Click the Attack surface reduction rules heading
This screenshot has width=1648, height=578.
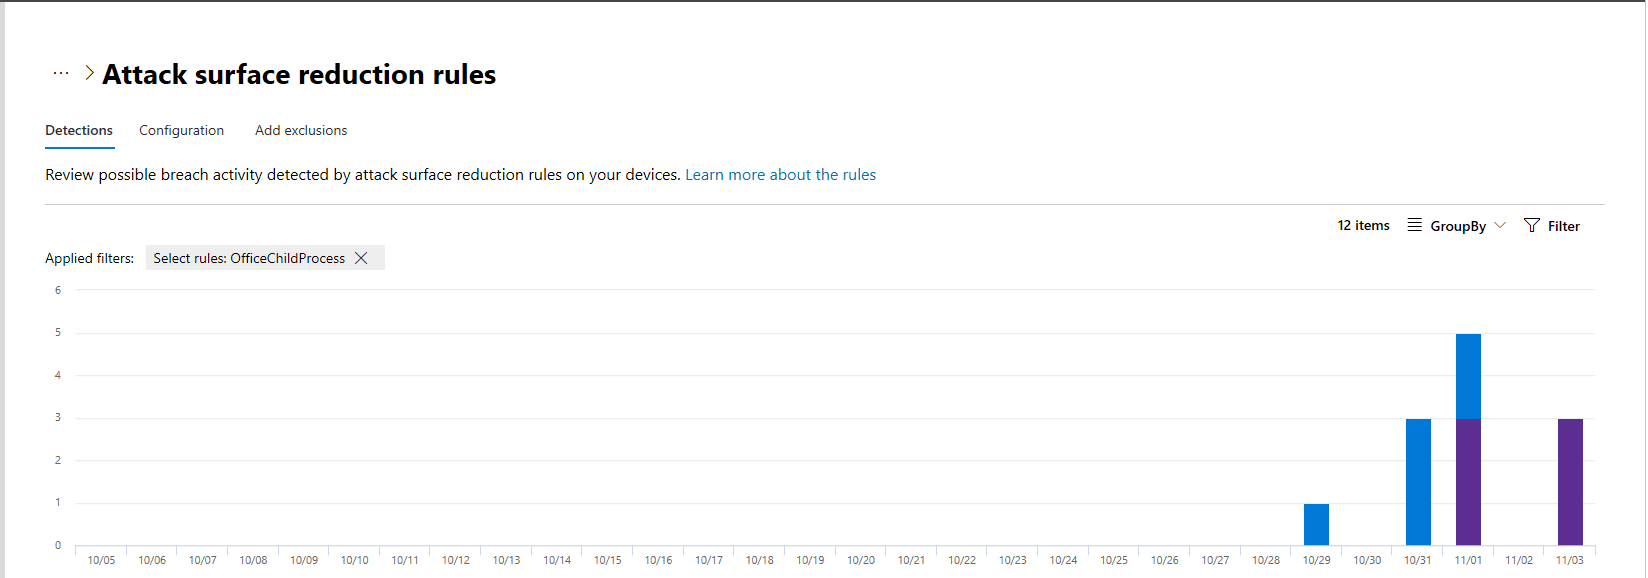(x=299, y=75)
